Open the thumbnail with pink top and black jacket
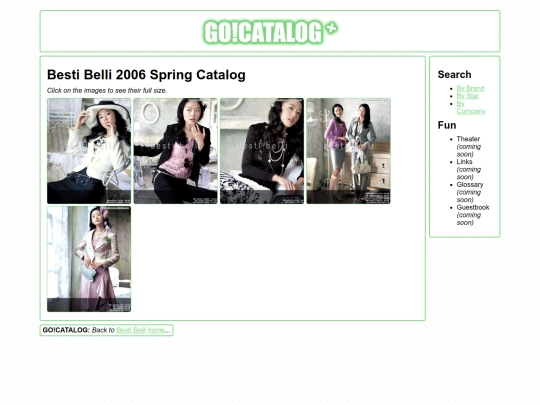The width and height of the screenshot is (540, 405). [176, 151]
